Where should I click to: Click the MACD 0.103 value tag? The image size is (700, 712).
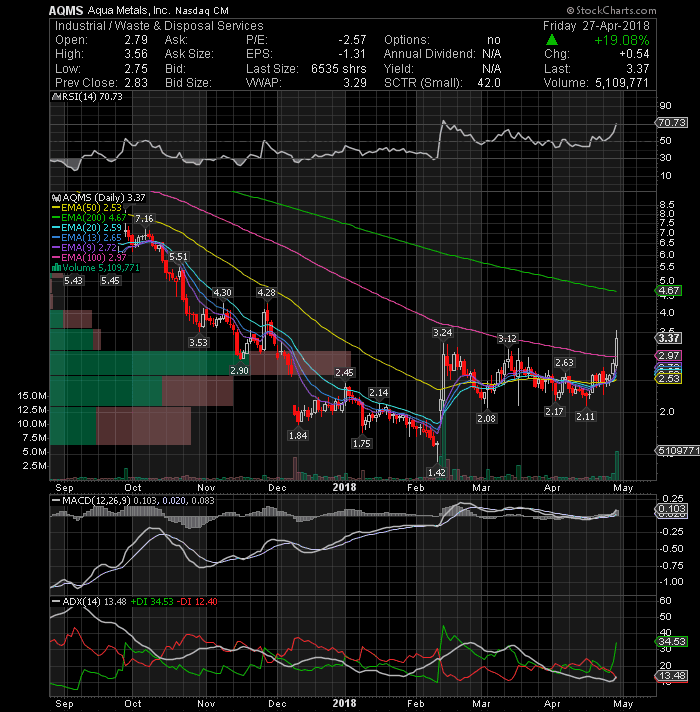(671, 509)
